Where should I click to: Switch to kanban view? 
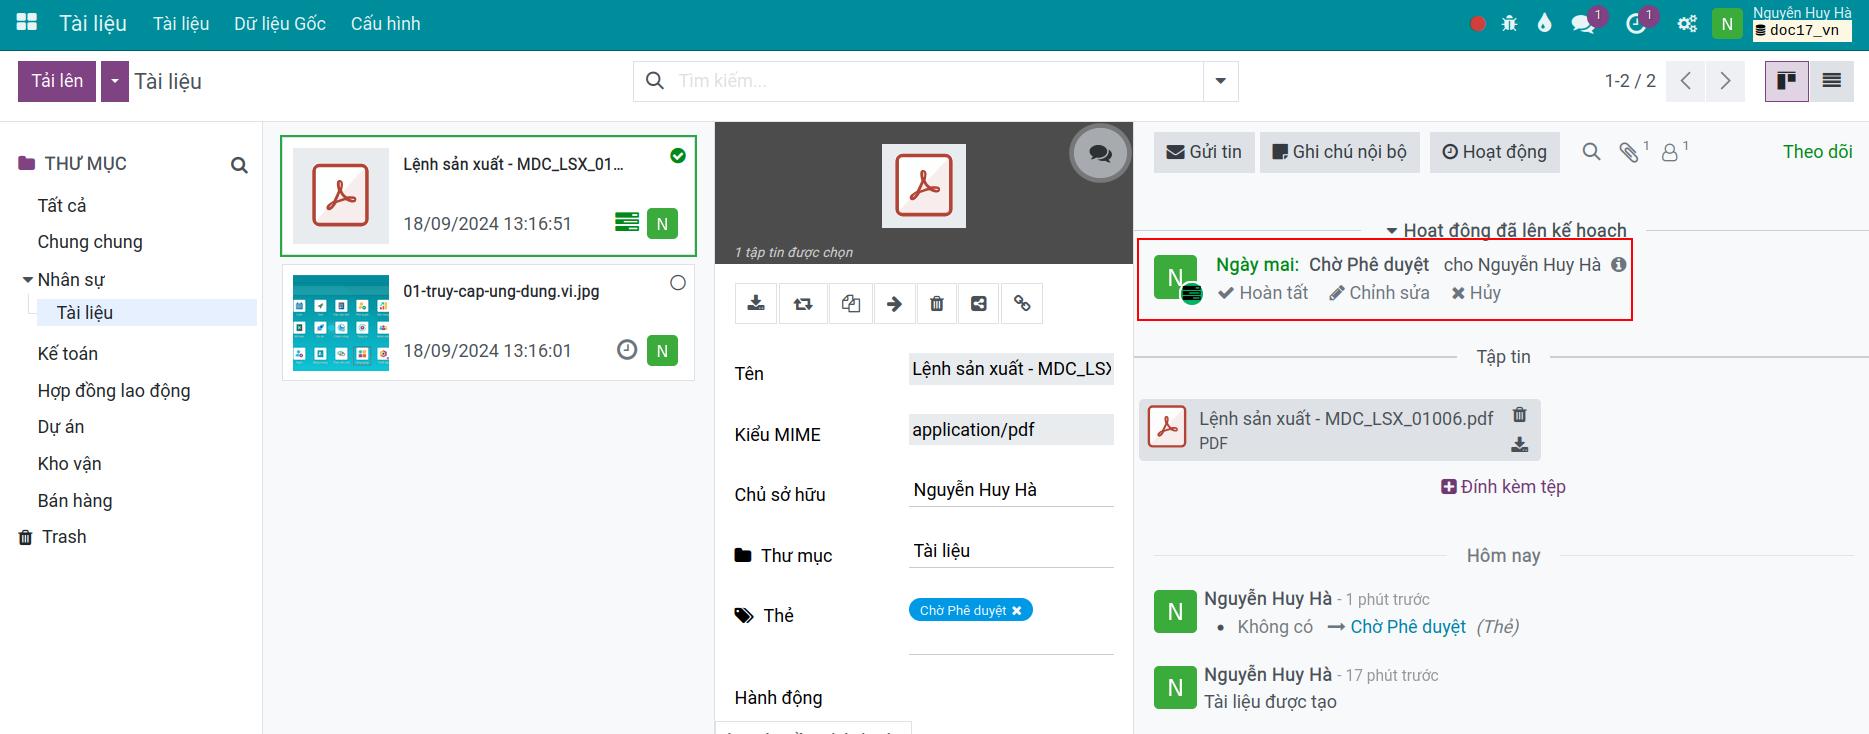pos(1786,81)
